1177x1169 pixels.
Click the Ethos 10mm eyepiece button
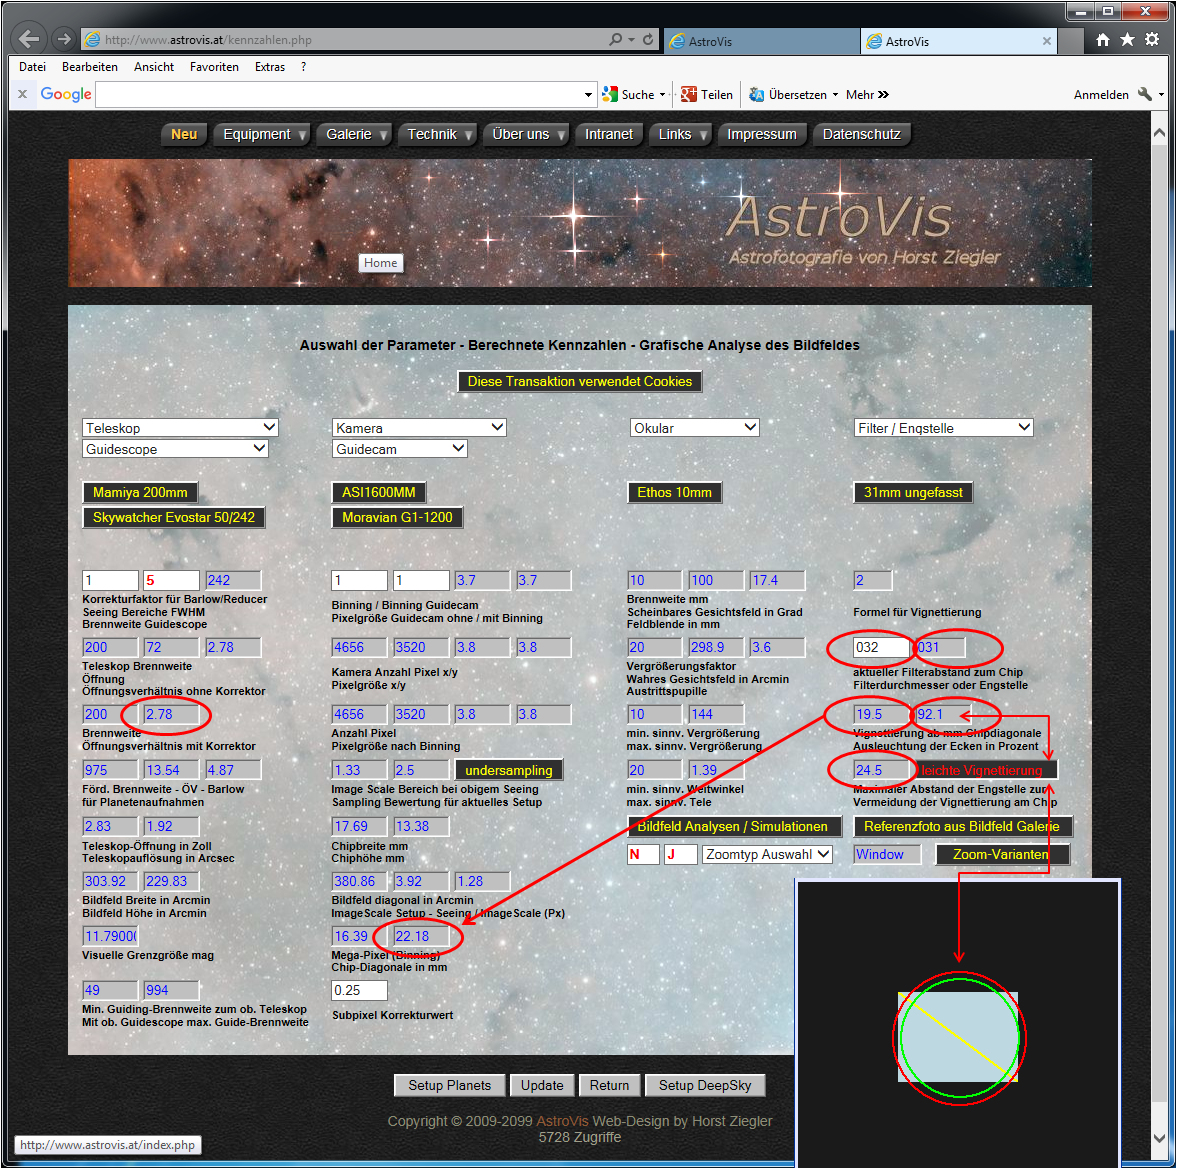(675, 493)
